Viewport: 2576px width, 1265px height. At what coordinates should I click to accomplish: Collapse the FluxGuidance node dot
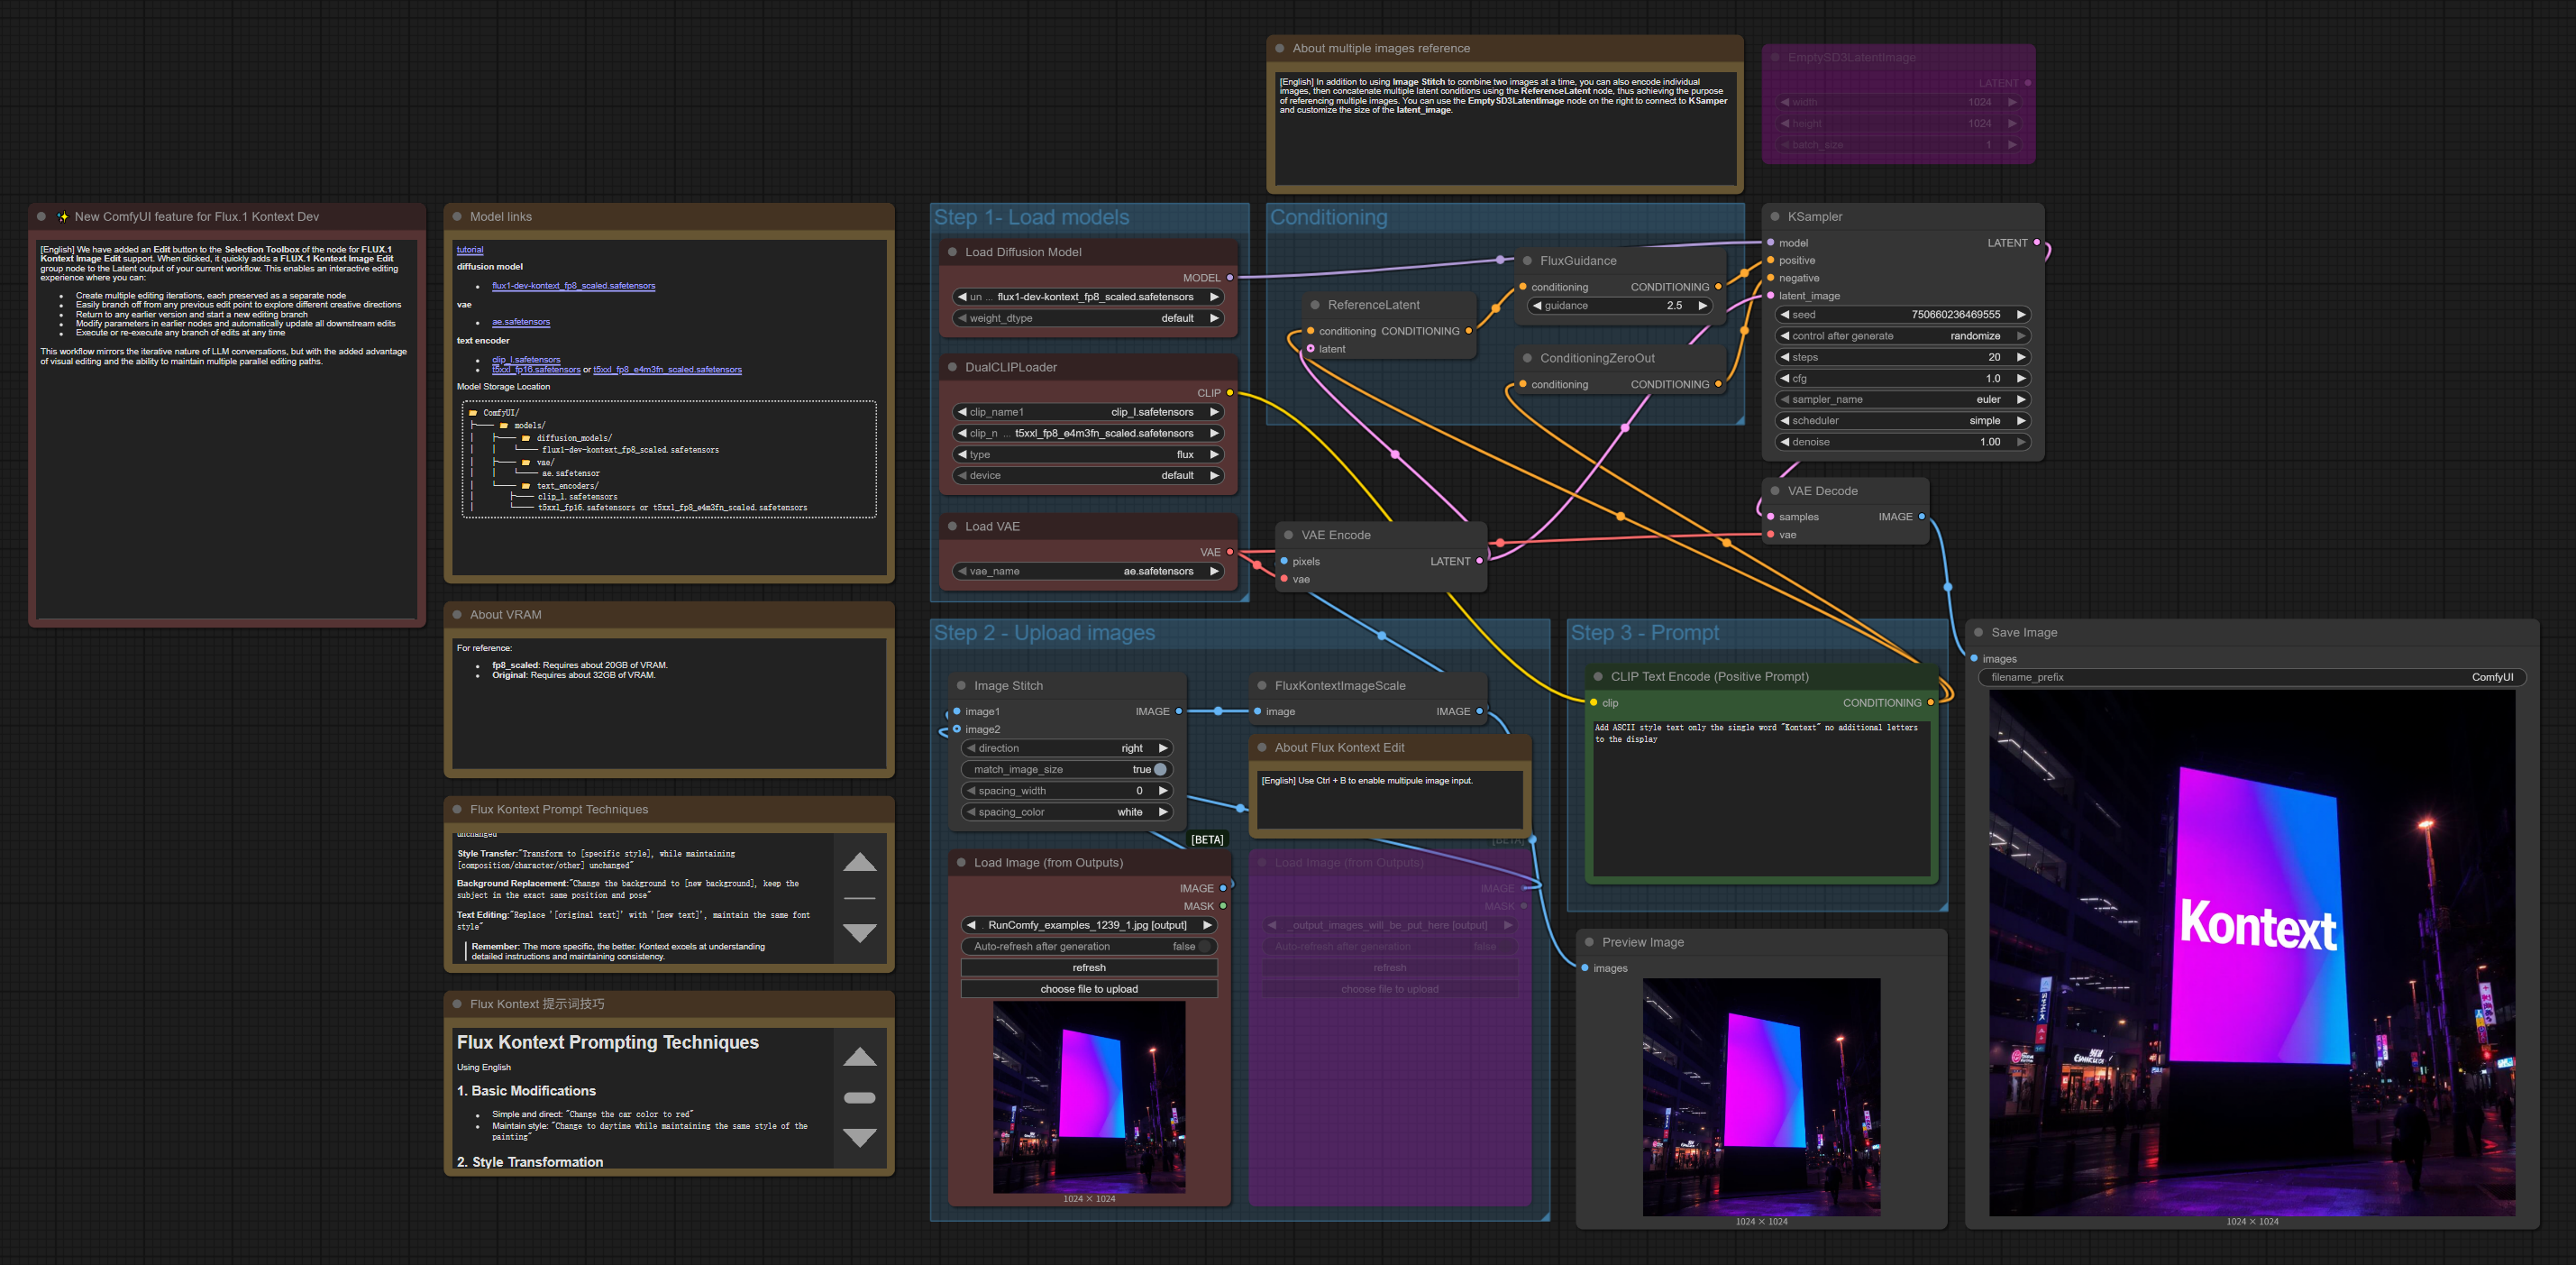(x=1528, y=261)
